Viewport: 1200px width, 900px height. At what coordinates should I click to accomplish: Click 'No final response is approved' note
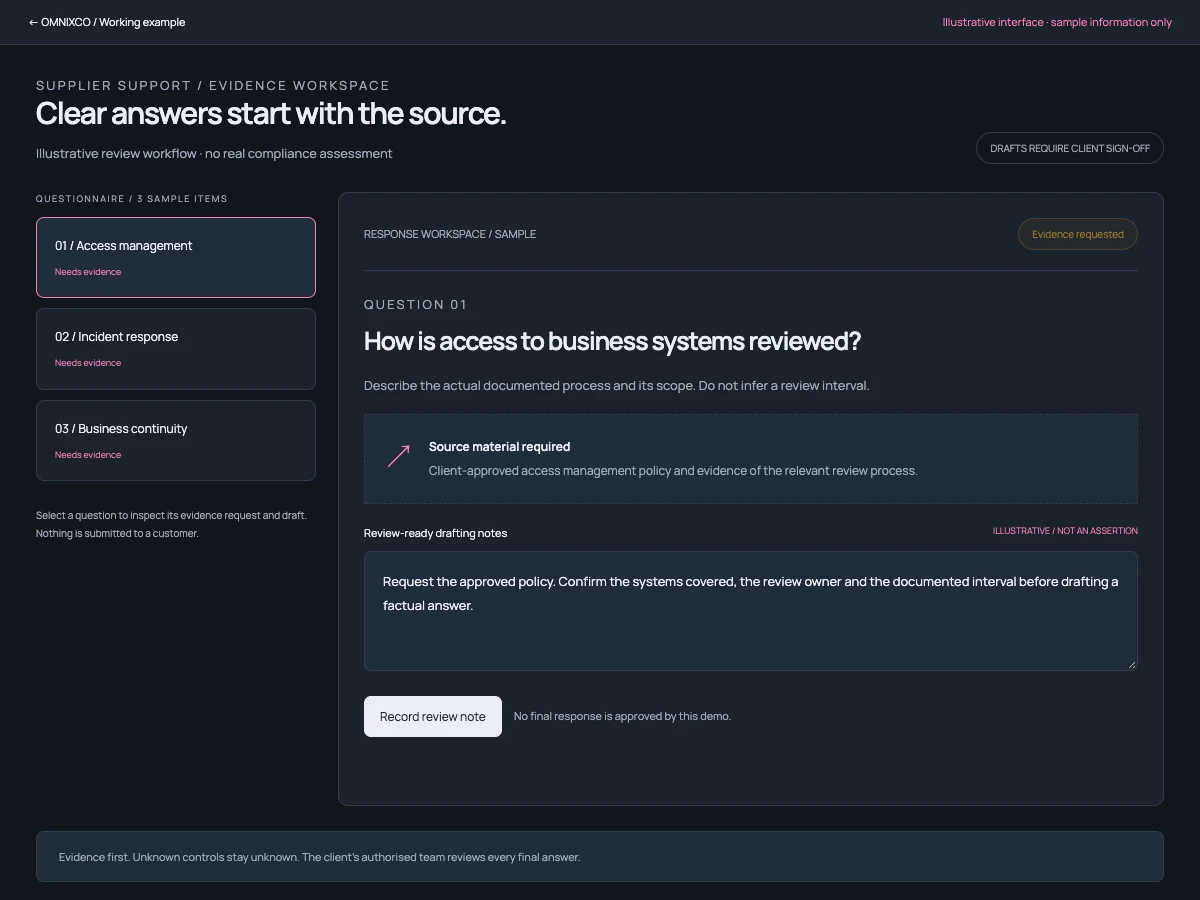click(622, 716)
